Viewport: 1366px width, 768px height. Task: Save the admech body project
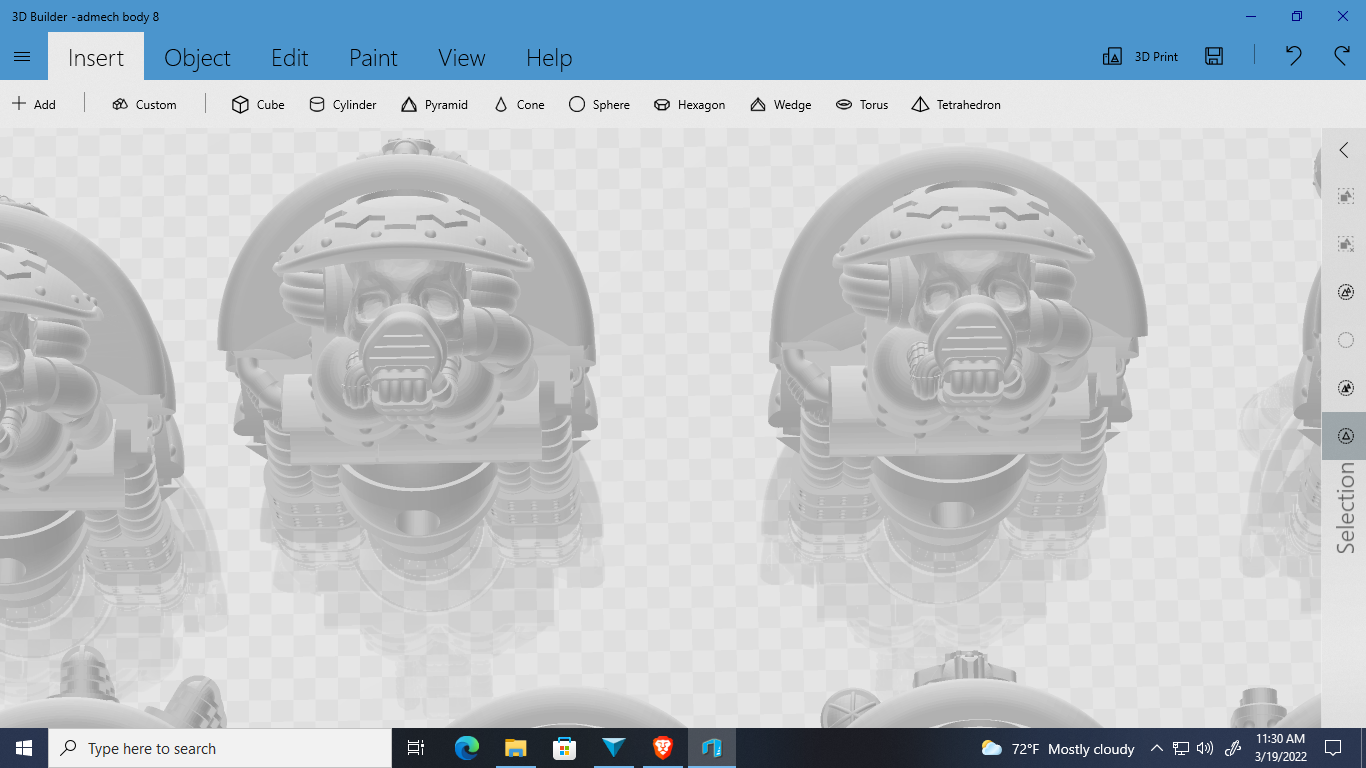(1214, 57)
